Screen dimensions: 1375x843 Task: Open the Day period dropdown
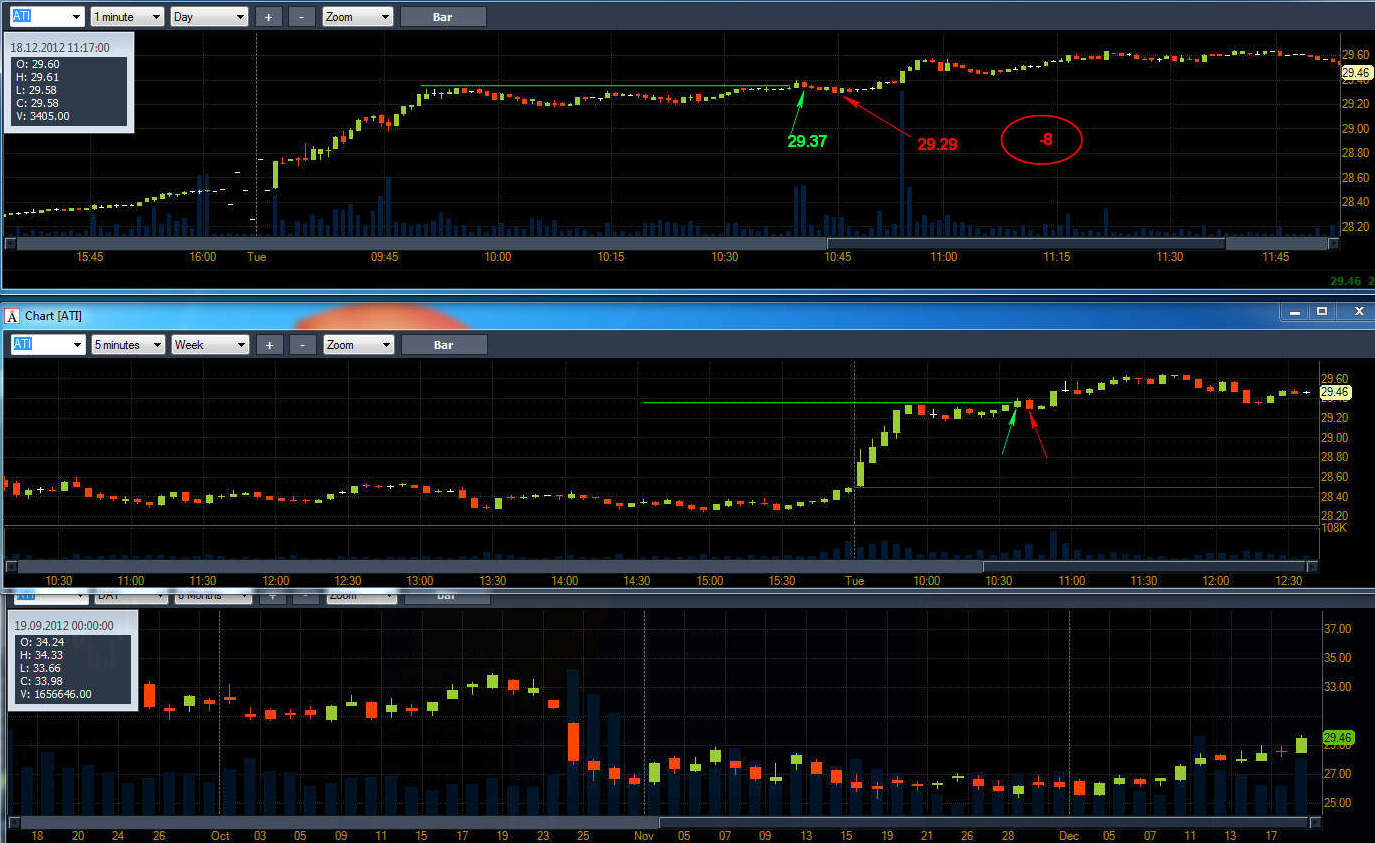coord(209,17)
